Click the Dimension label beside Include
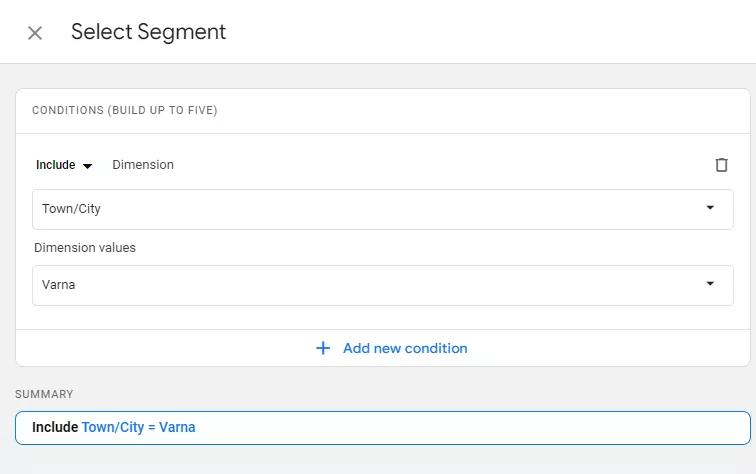Screen dimensions: 756x474 tap(143, 165)
